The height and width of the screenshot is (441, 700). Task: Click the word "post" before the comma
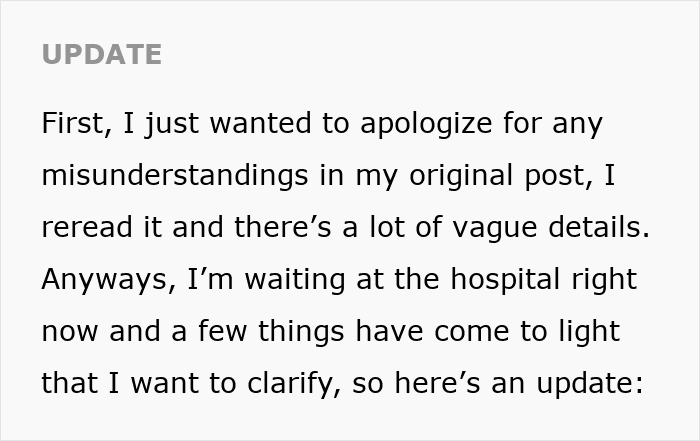click(554, 176)
